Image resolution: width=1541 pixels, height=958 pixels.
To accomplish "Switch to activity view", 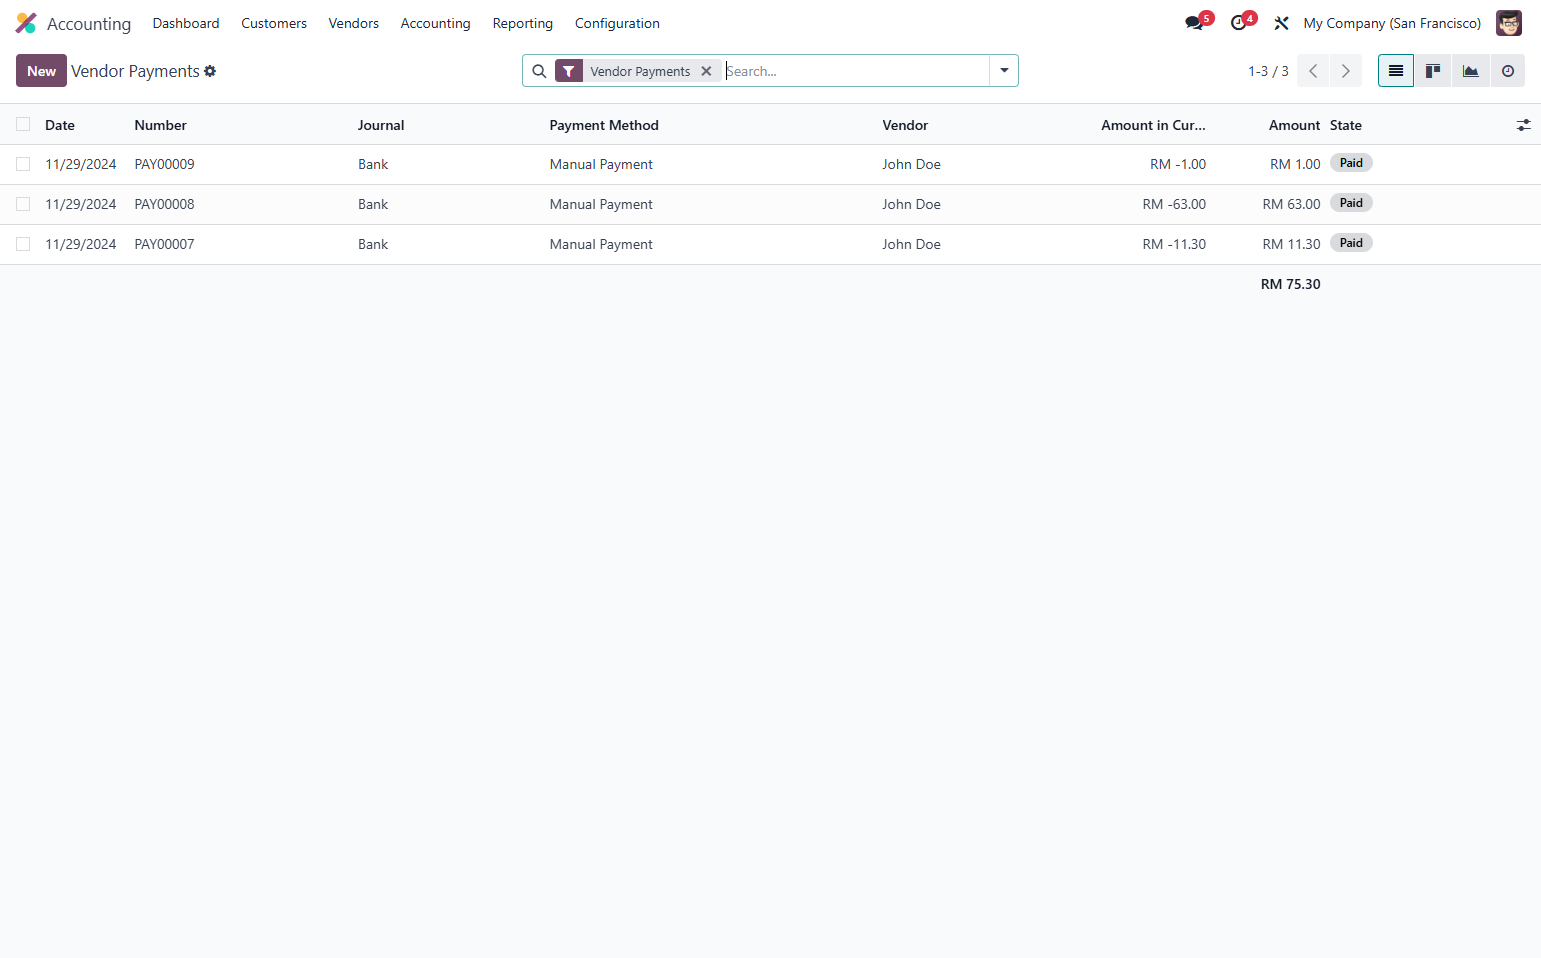I will (1507, 71).
